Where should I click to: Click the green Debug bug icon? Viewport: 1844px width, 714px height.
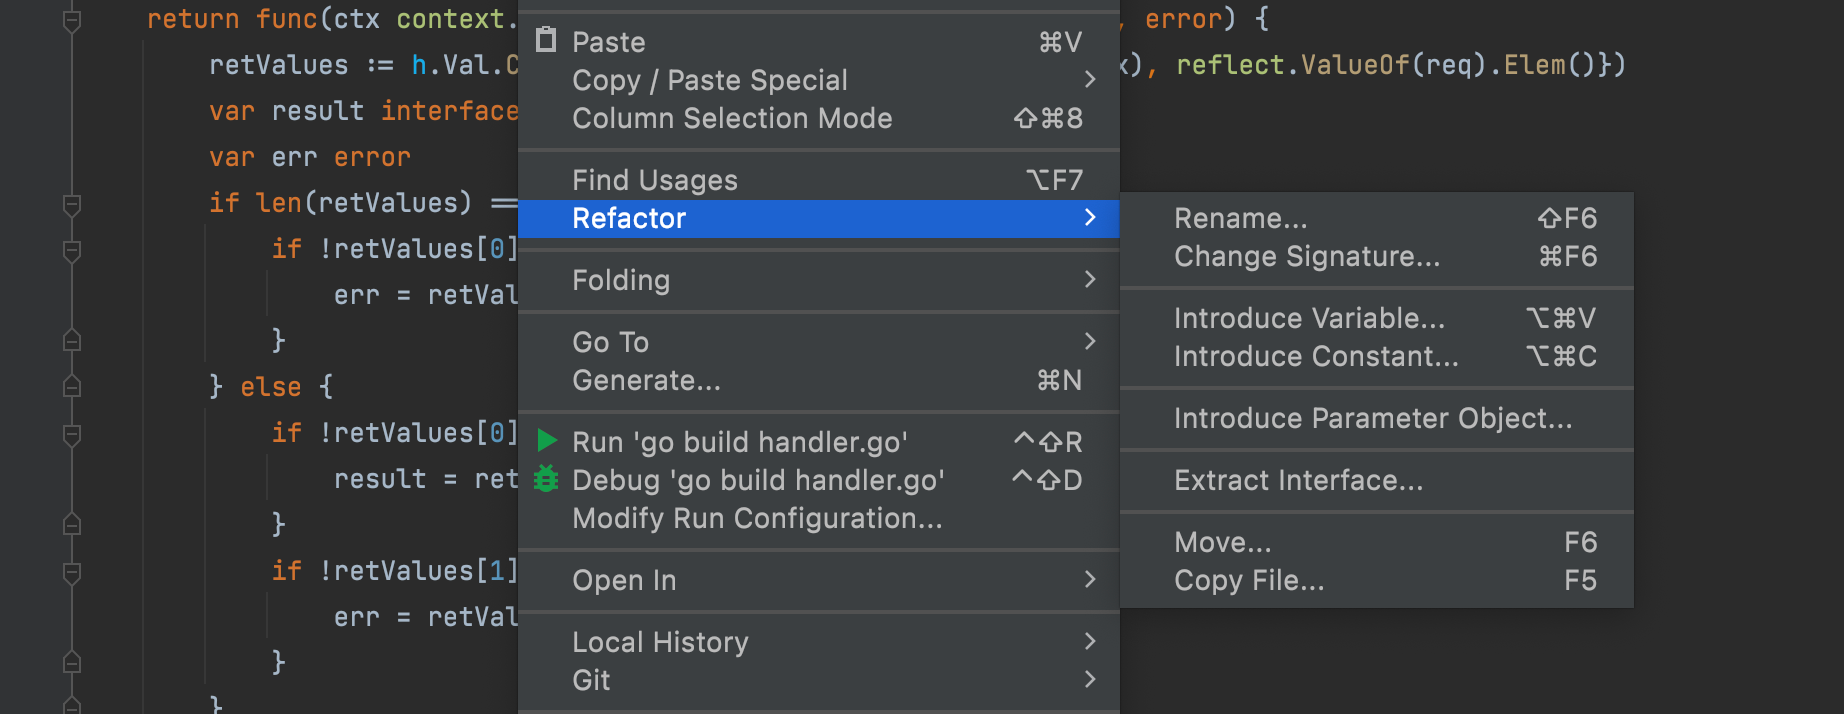[546, 480]
